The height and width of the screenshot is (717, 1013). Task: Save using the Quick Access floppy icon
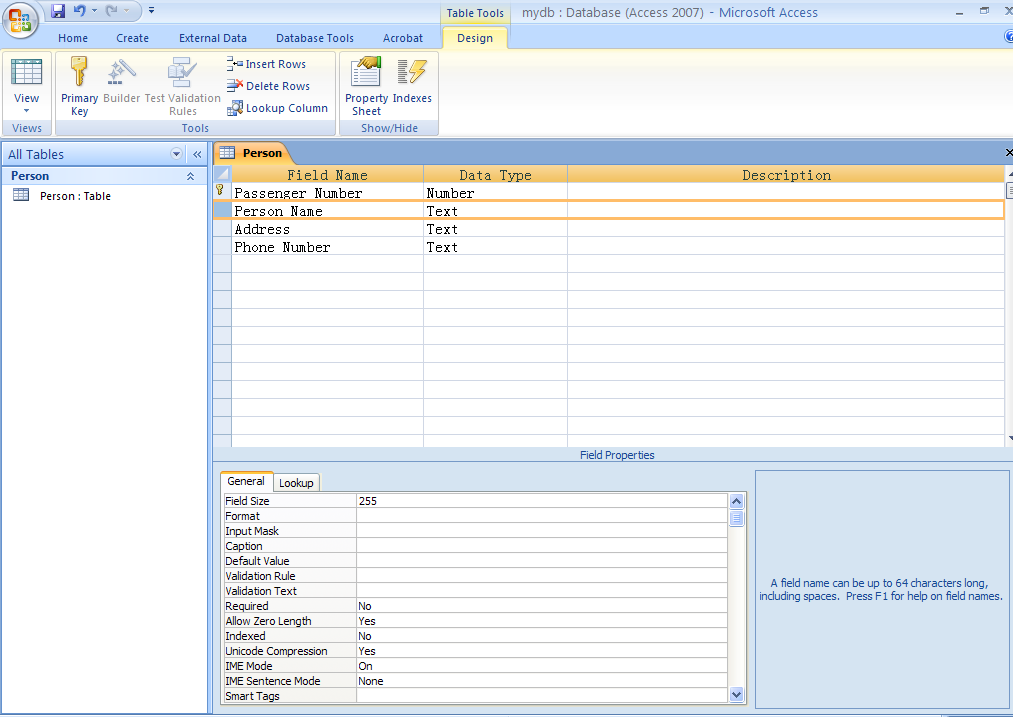pyautogui.click(x=58, y=11)
